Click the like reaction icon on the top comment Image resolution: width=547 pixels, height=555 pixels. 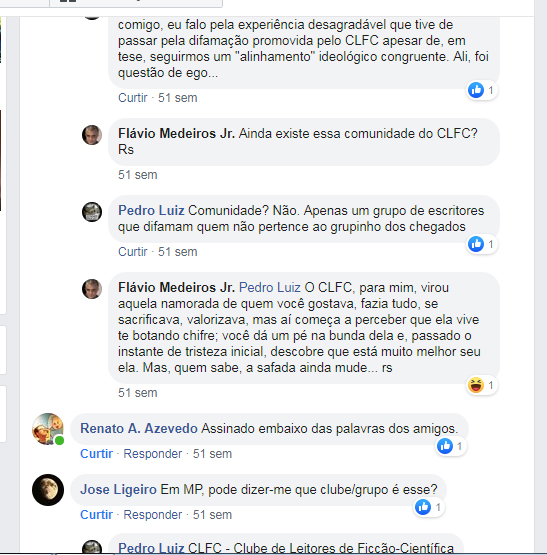pyautogui.click(x=476, y=90)
